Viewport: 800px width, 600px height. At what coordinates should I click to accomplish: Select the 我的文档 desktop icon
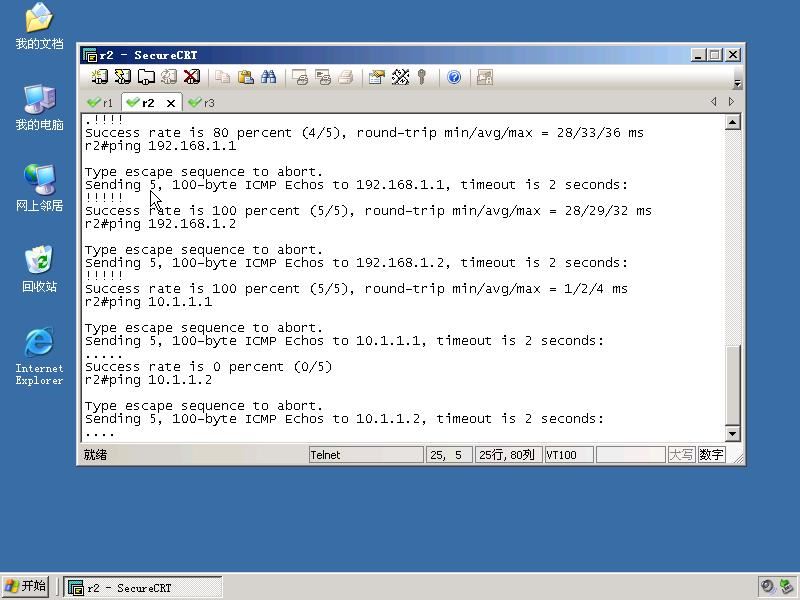pyautogui.click(x=39, y=27)
